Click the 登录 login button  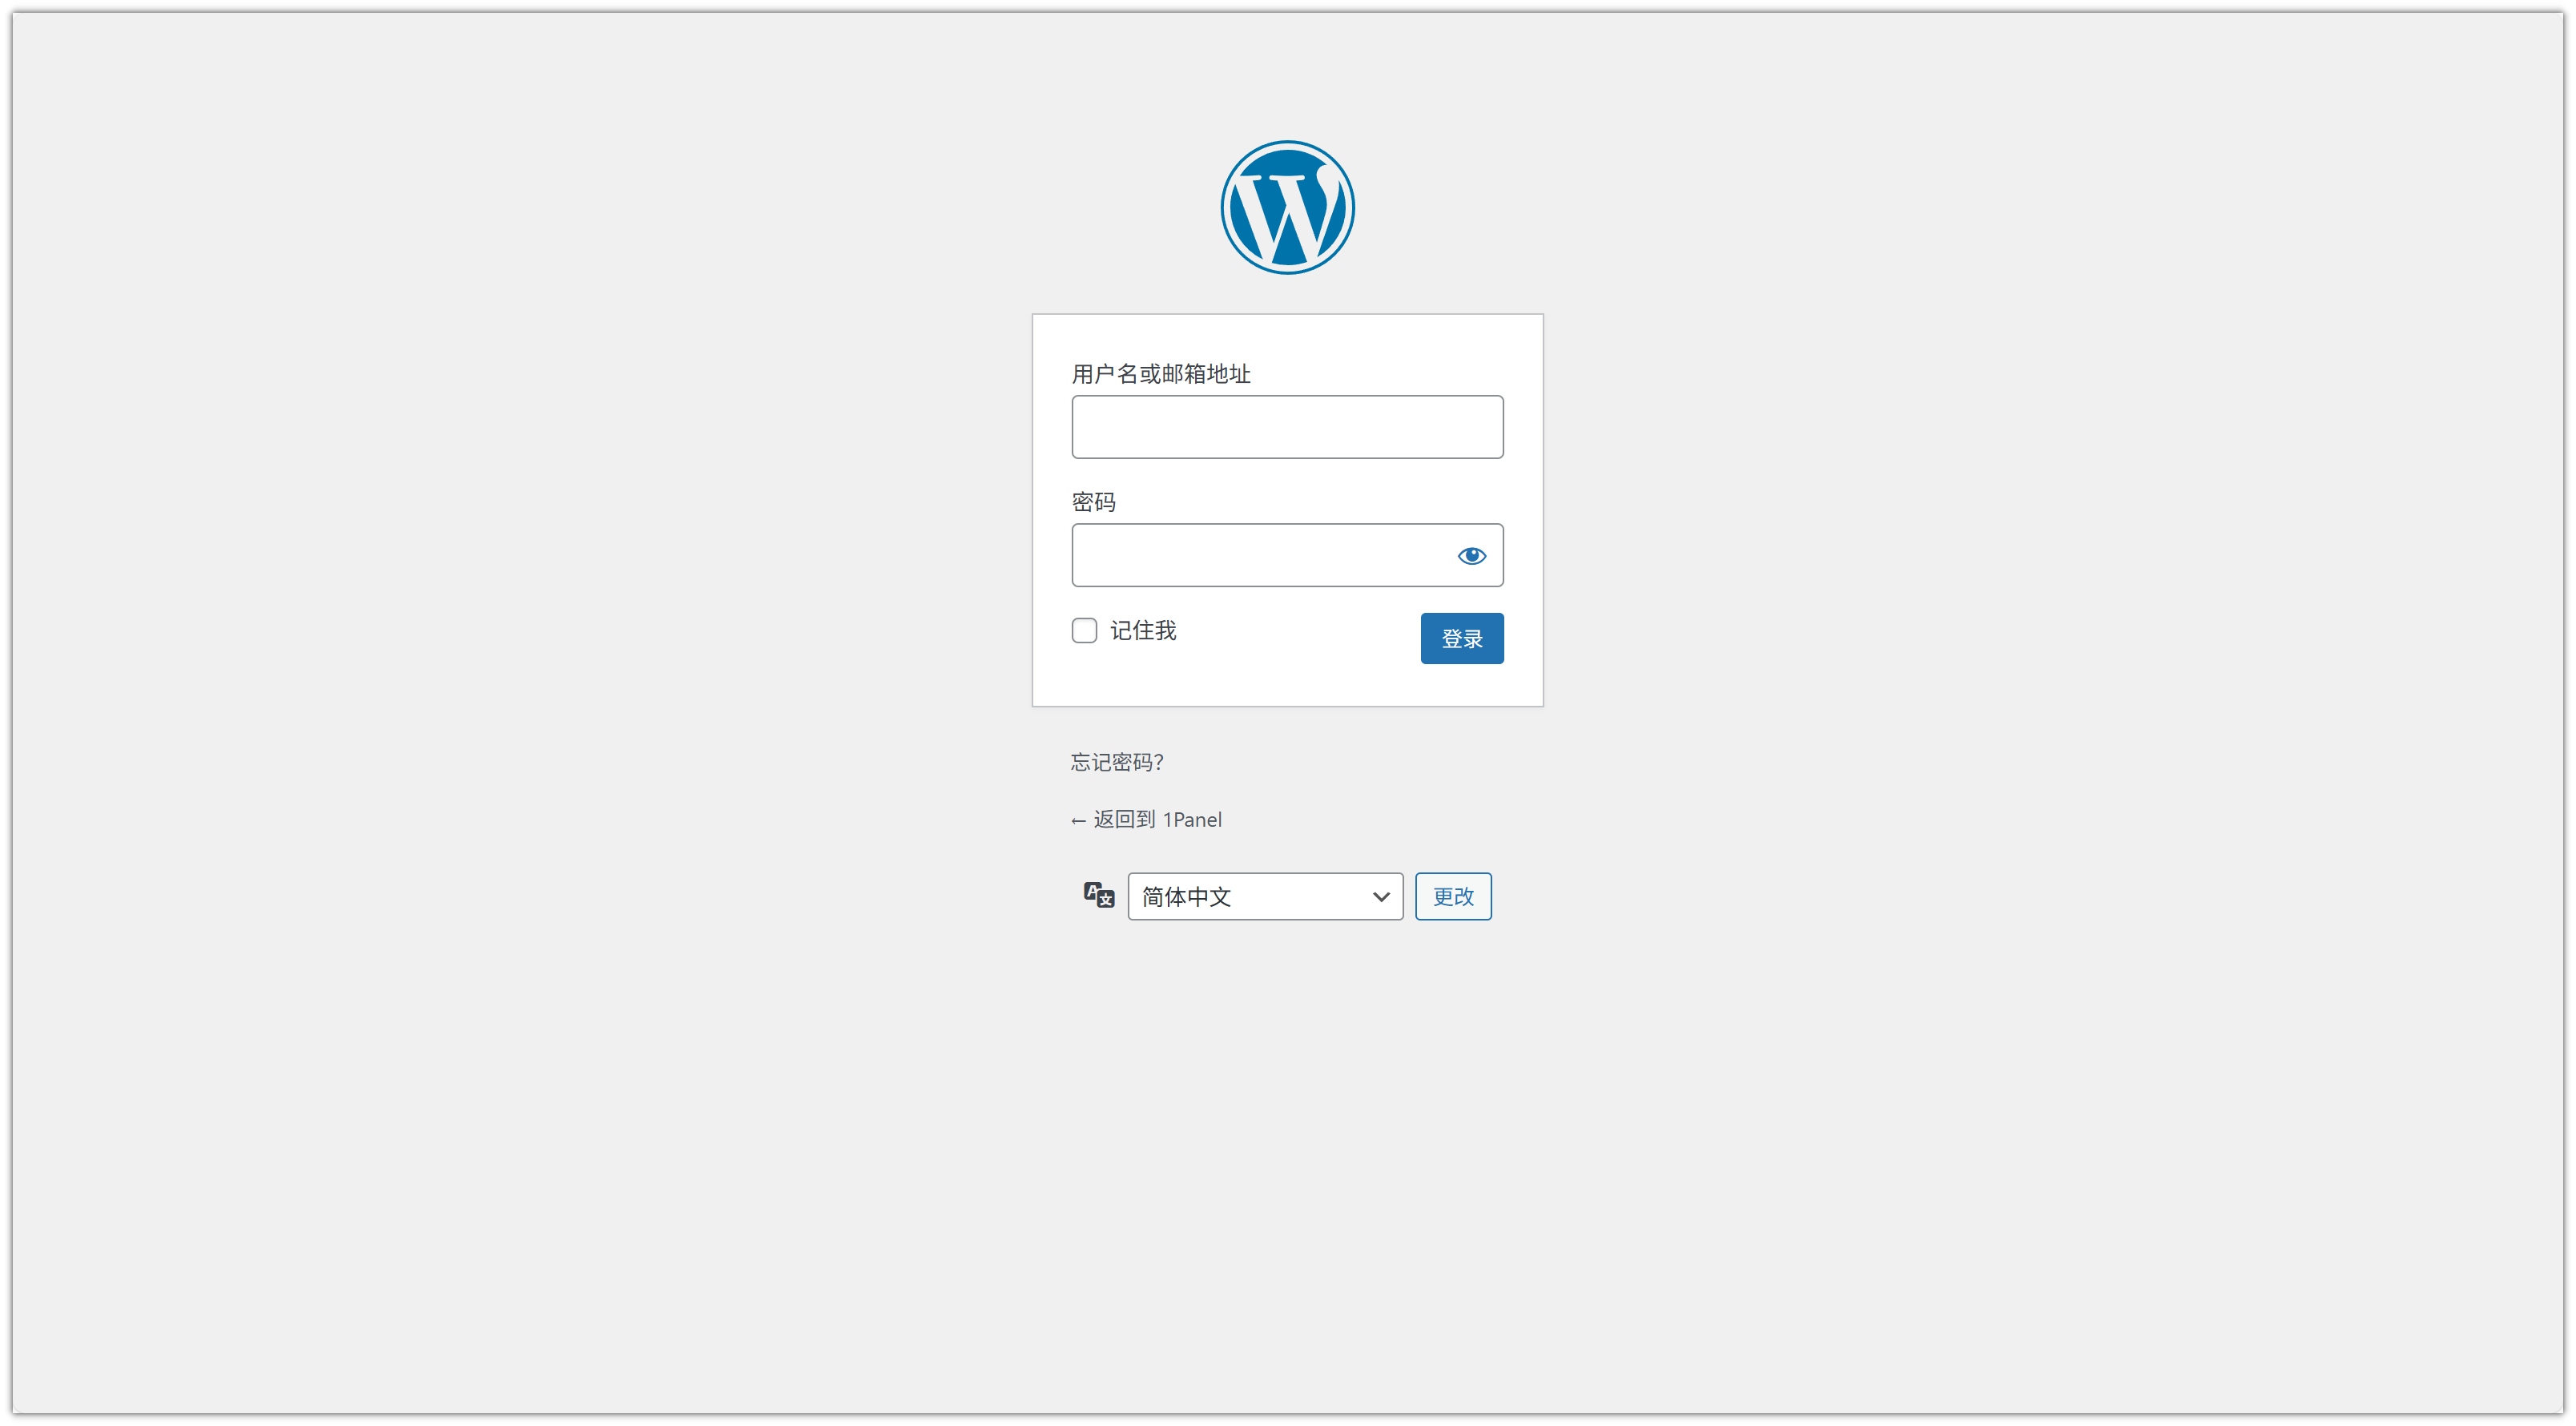pos(1461,638)
